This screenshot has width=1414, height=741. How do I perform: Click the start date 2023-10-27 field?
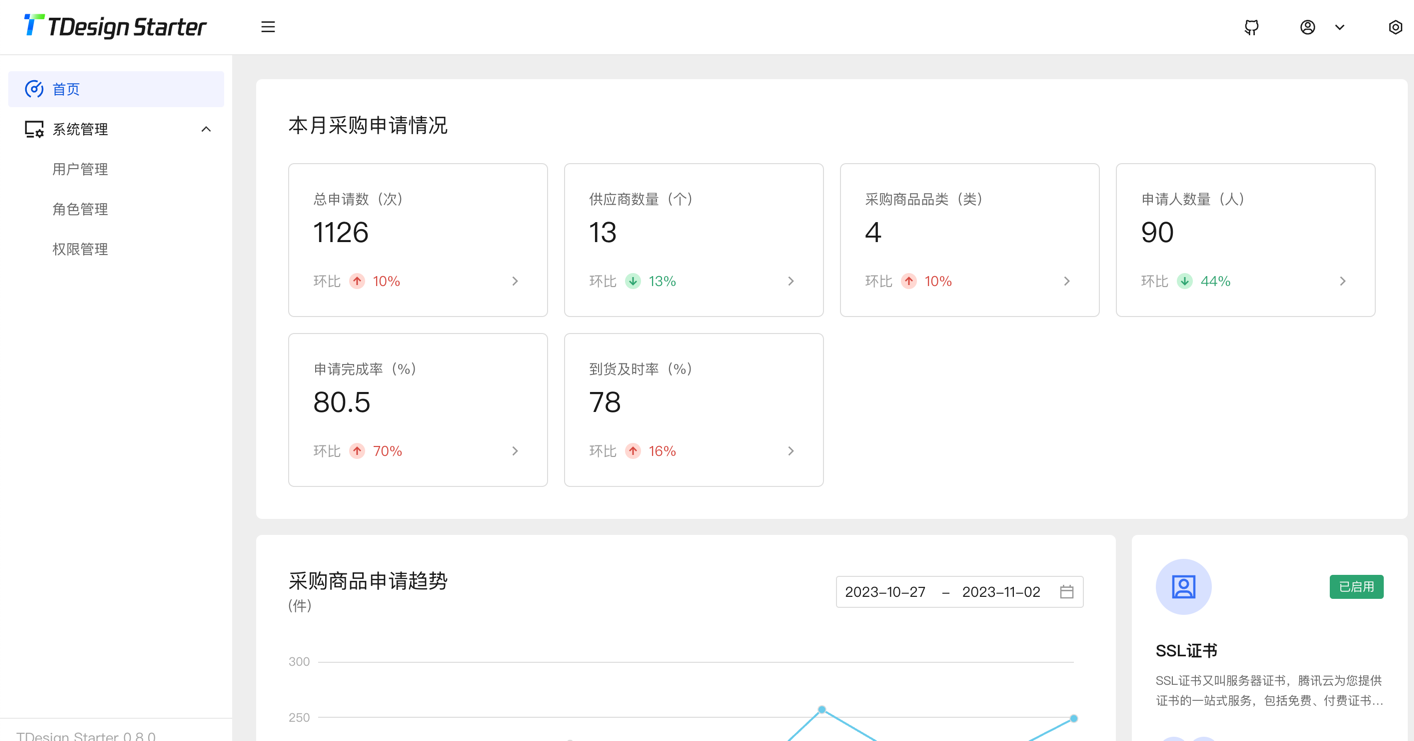point(885,592)
